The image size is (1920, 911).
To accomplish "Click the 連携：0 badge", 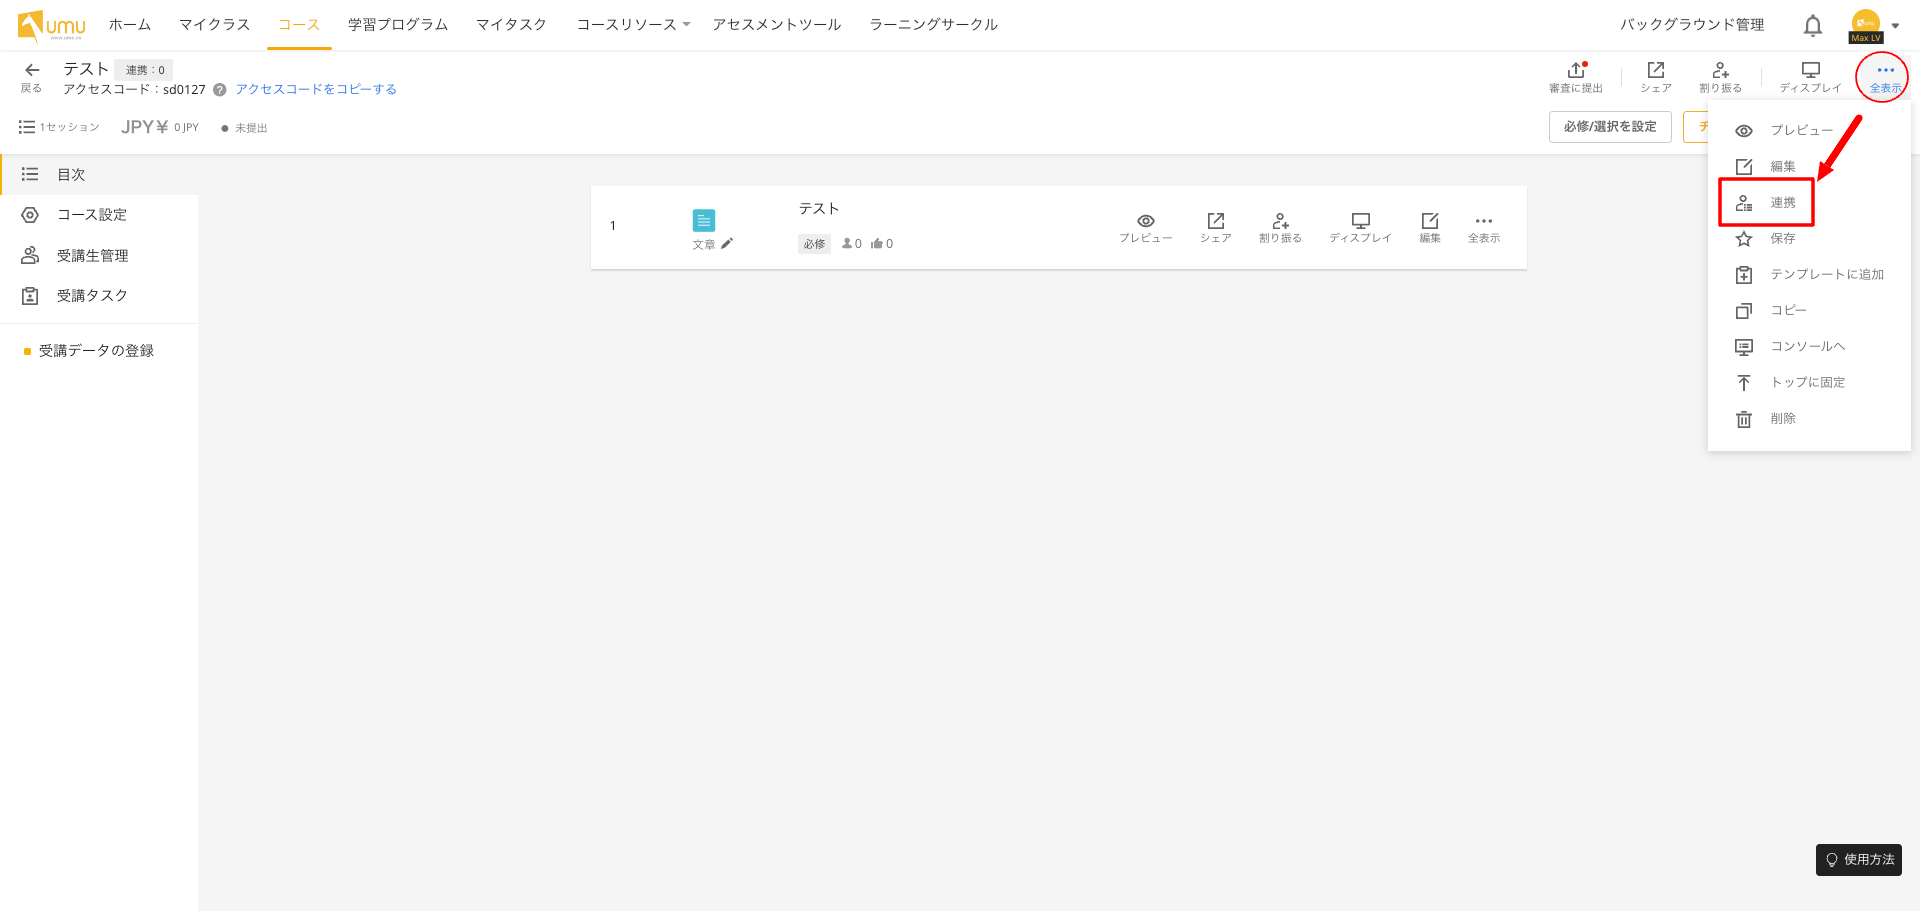I will tap(145, 70).
